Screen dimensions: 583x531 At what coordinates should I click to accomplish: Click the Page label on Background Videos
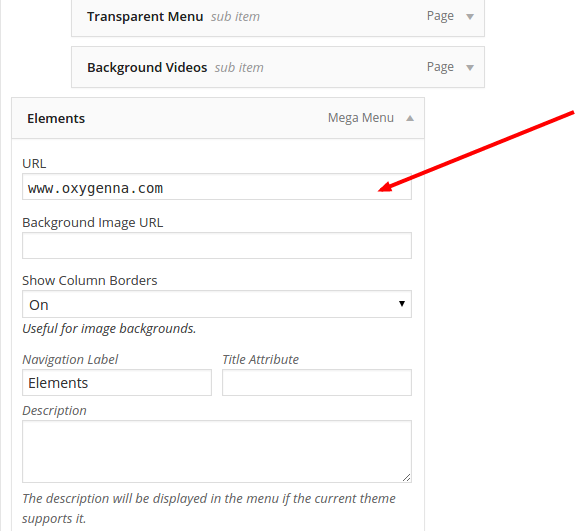tap(440, 67)
